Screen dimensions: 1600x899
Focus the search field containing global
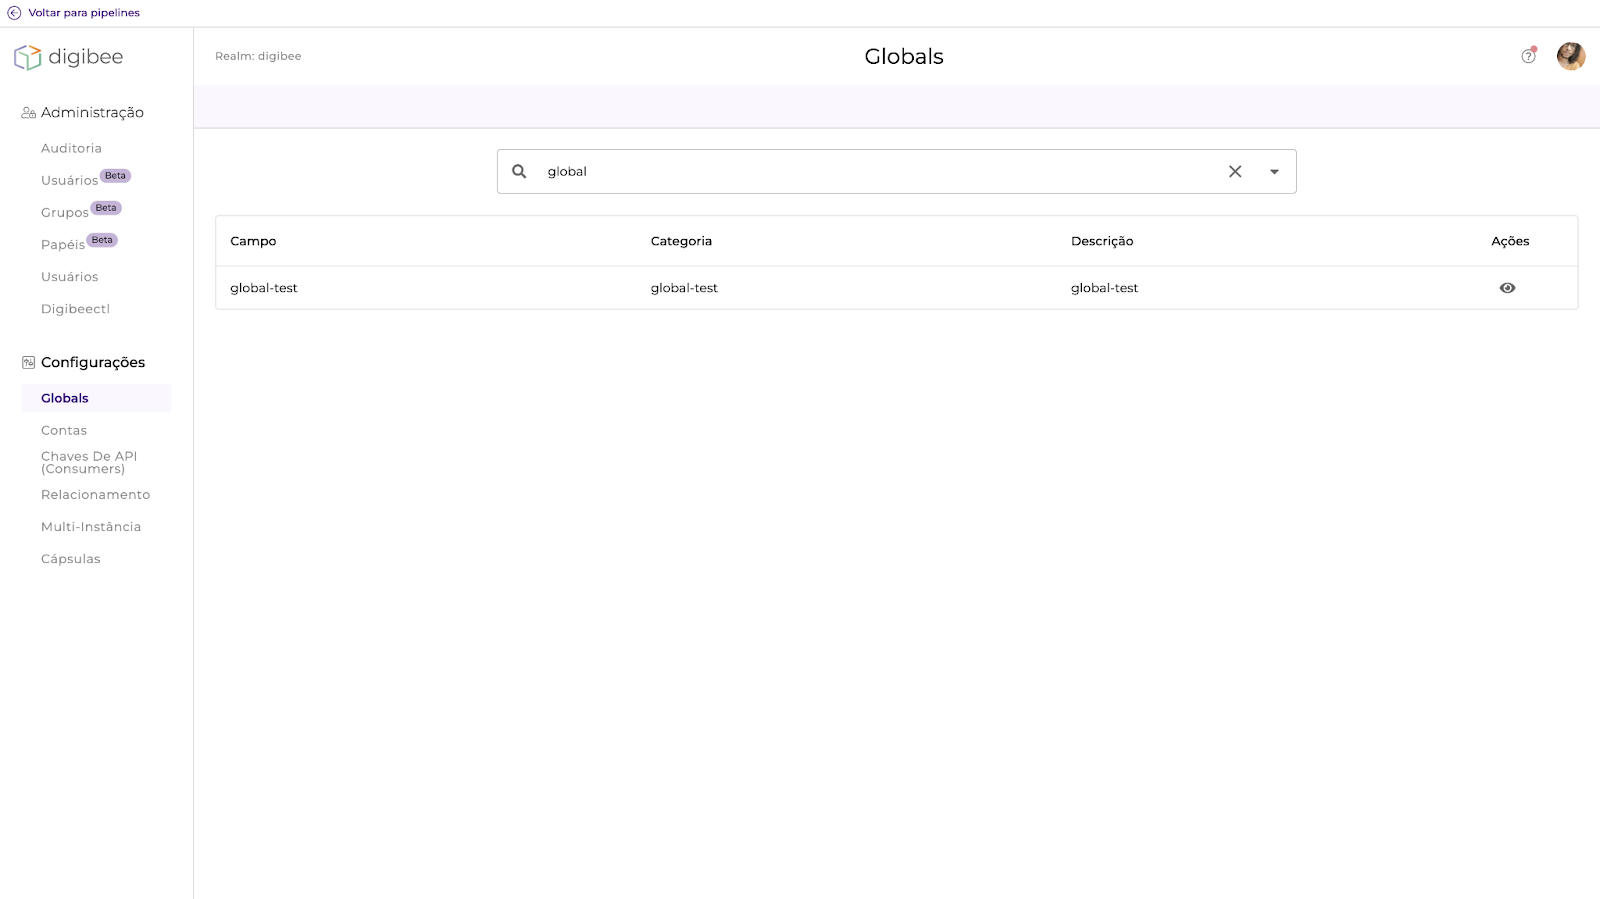coord(880,171)
